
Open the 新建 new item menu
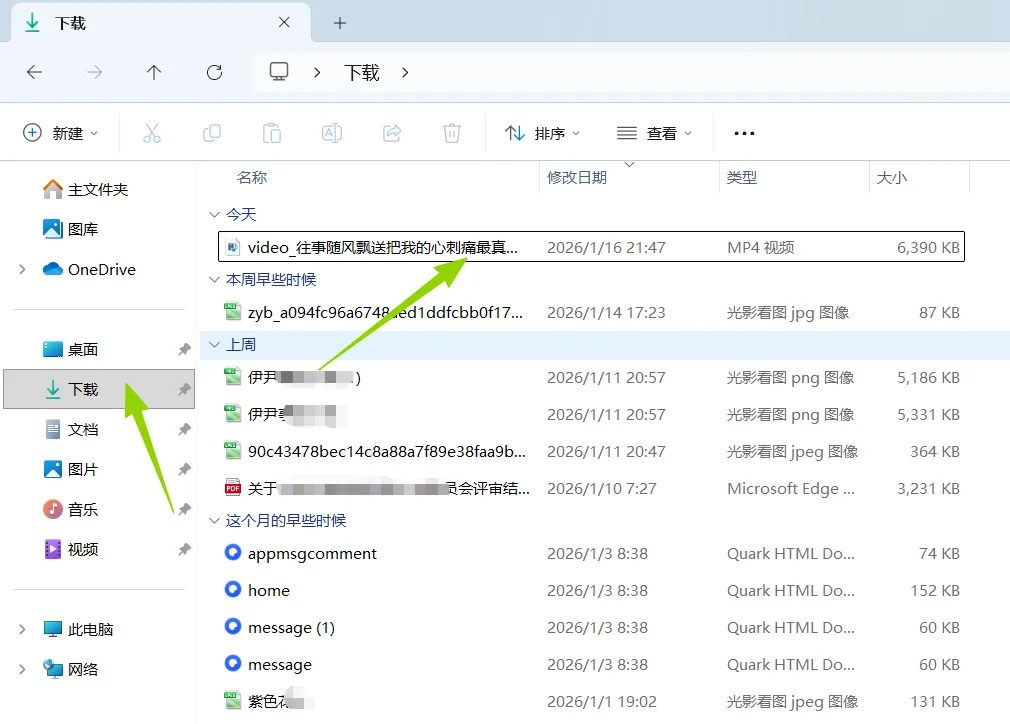(61, 133)
